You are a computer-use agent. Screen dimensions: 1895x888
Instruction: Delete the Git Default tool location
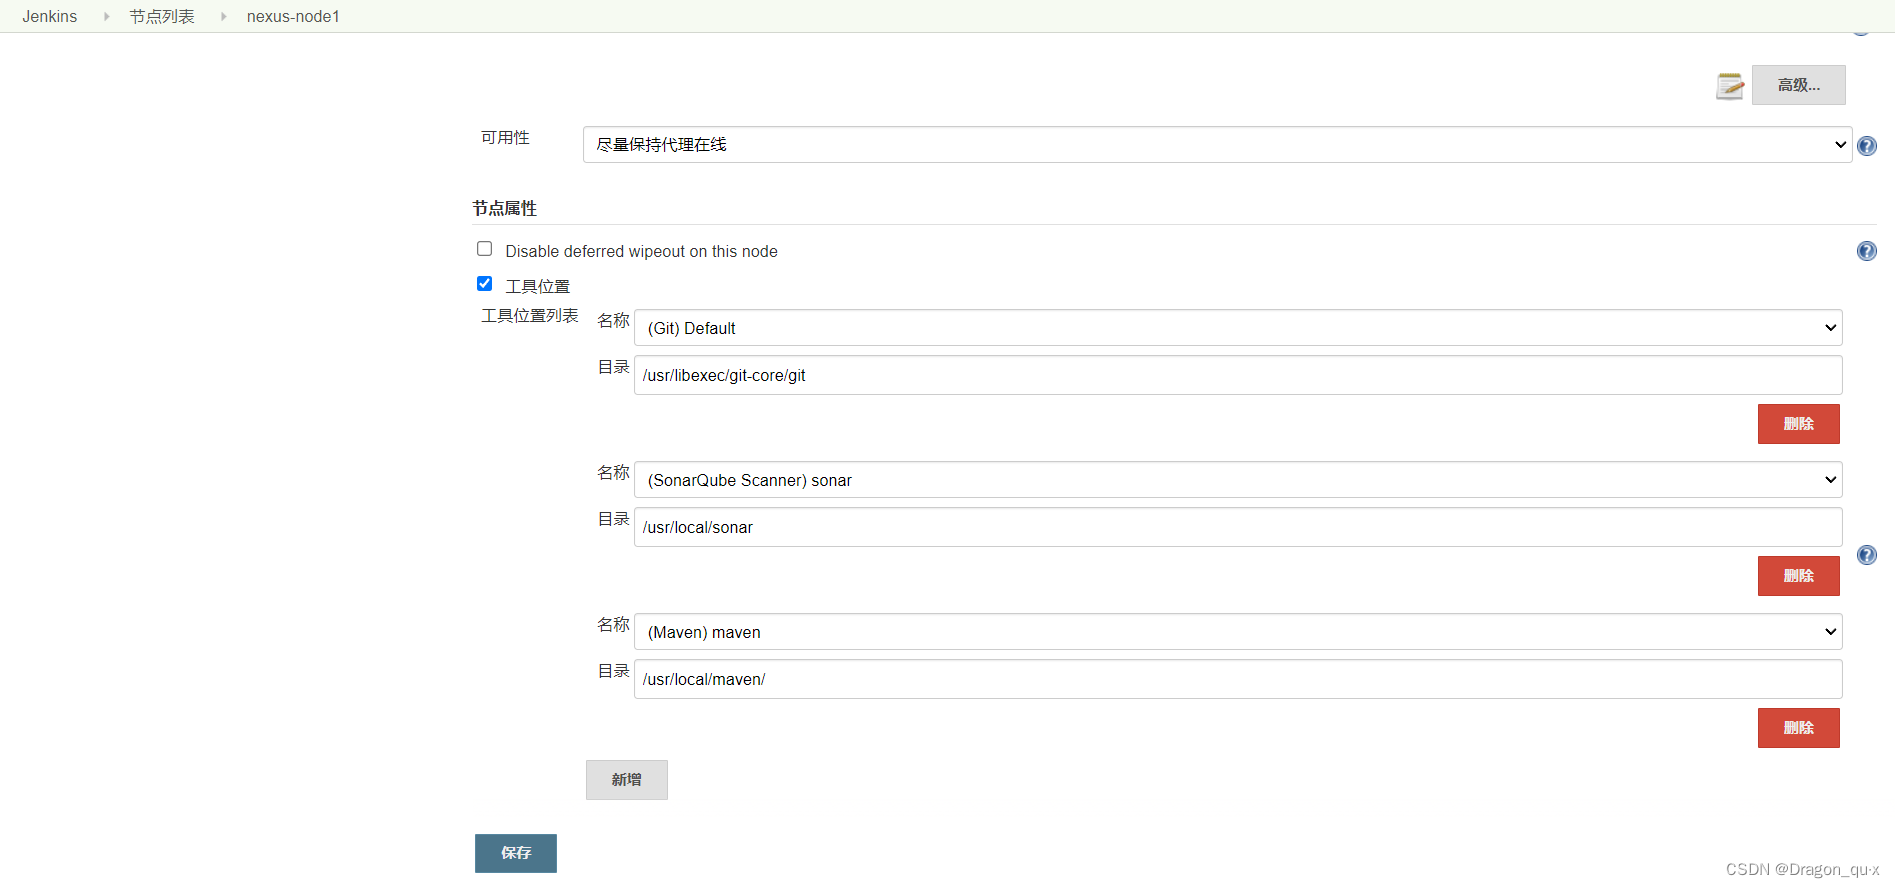pos(1799,424)
